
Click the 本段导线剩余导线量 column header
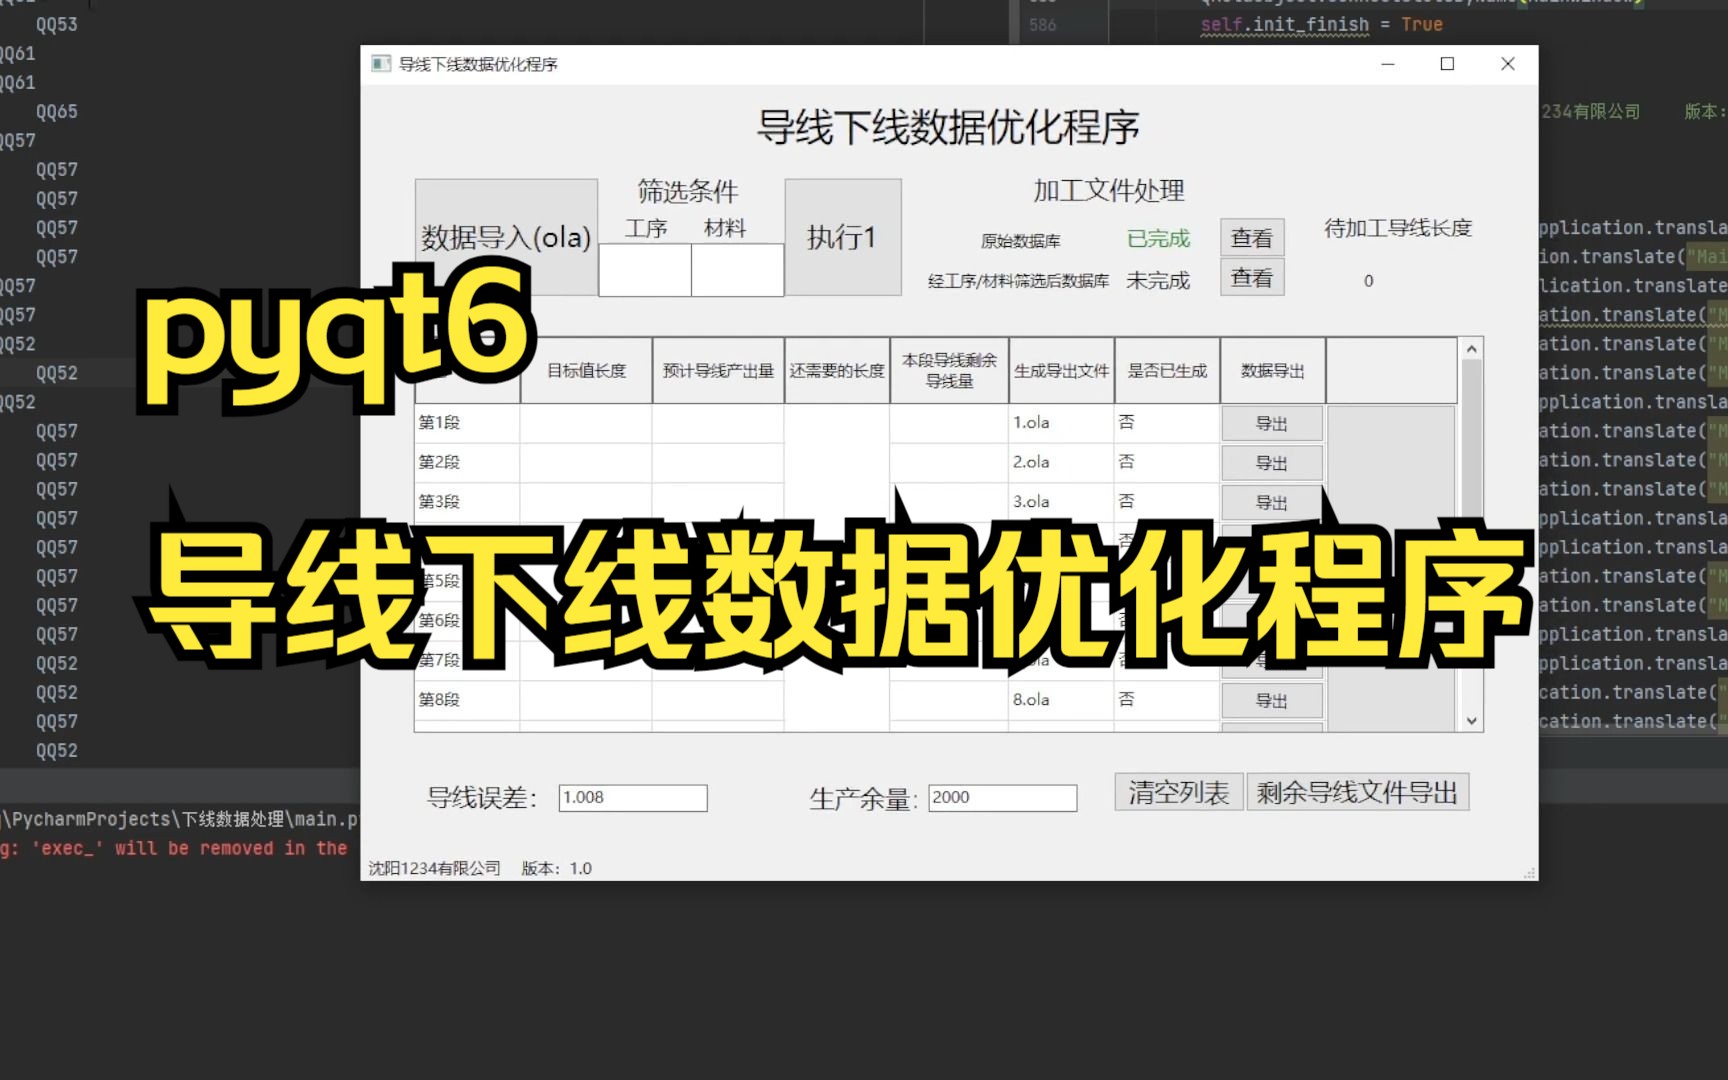949,371
